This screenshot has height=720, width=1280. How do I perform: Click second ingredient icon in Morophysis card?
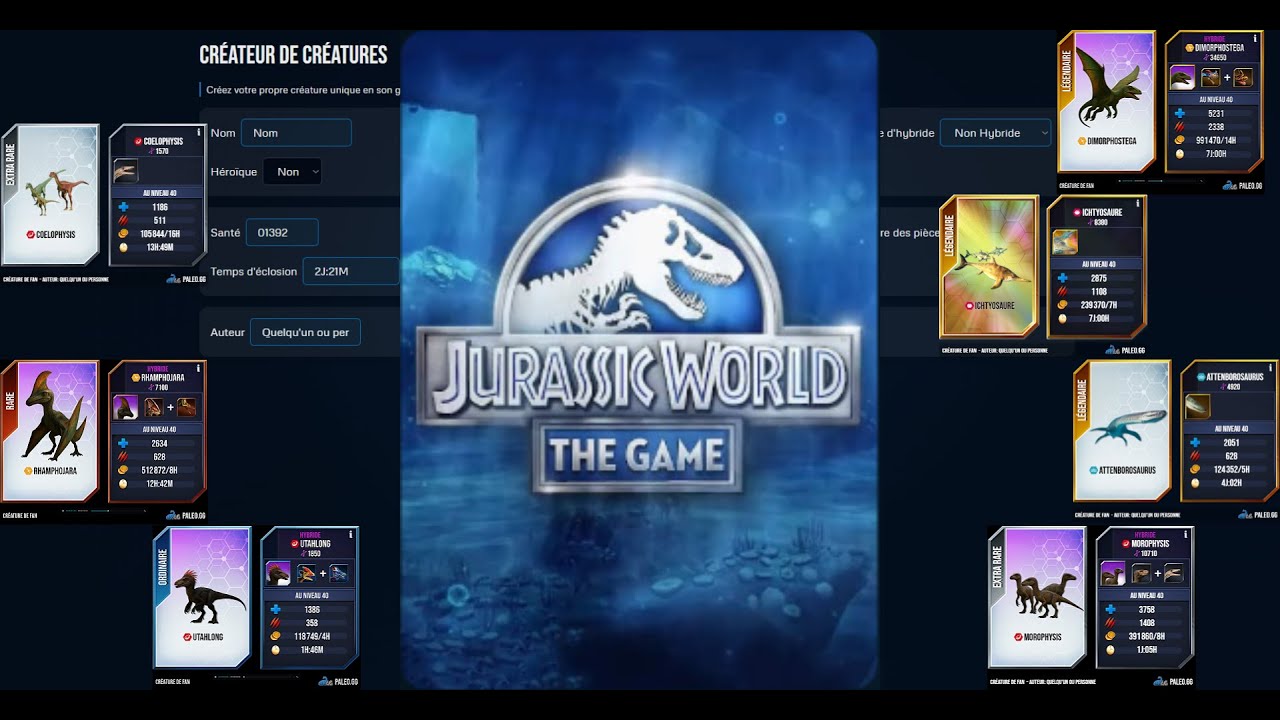[1175, 573]
